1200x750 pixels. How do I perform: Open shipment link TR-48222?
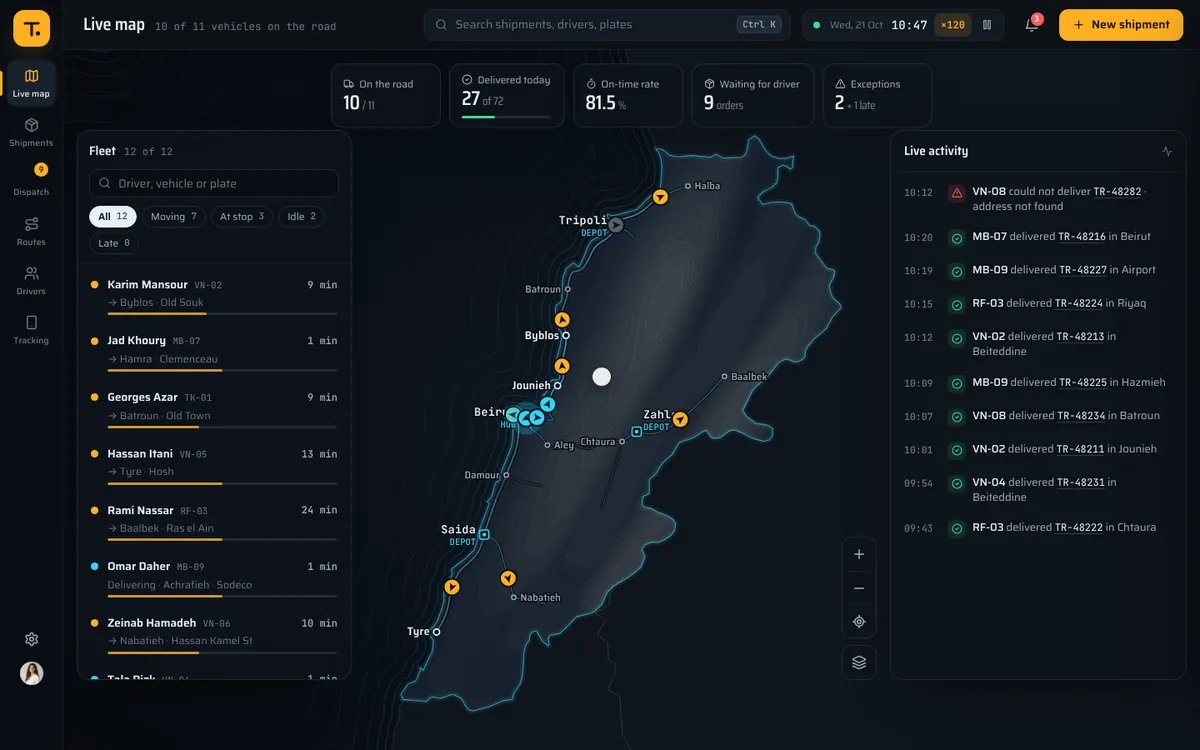pos(1079,527)
